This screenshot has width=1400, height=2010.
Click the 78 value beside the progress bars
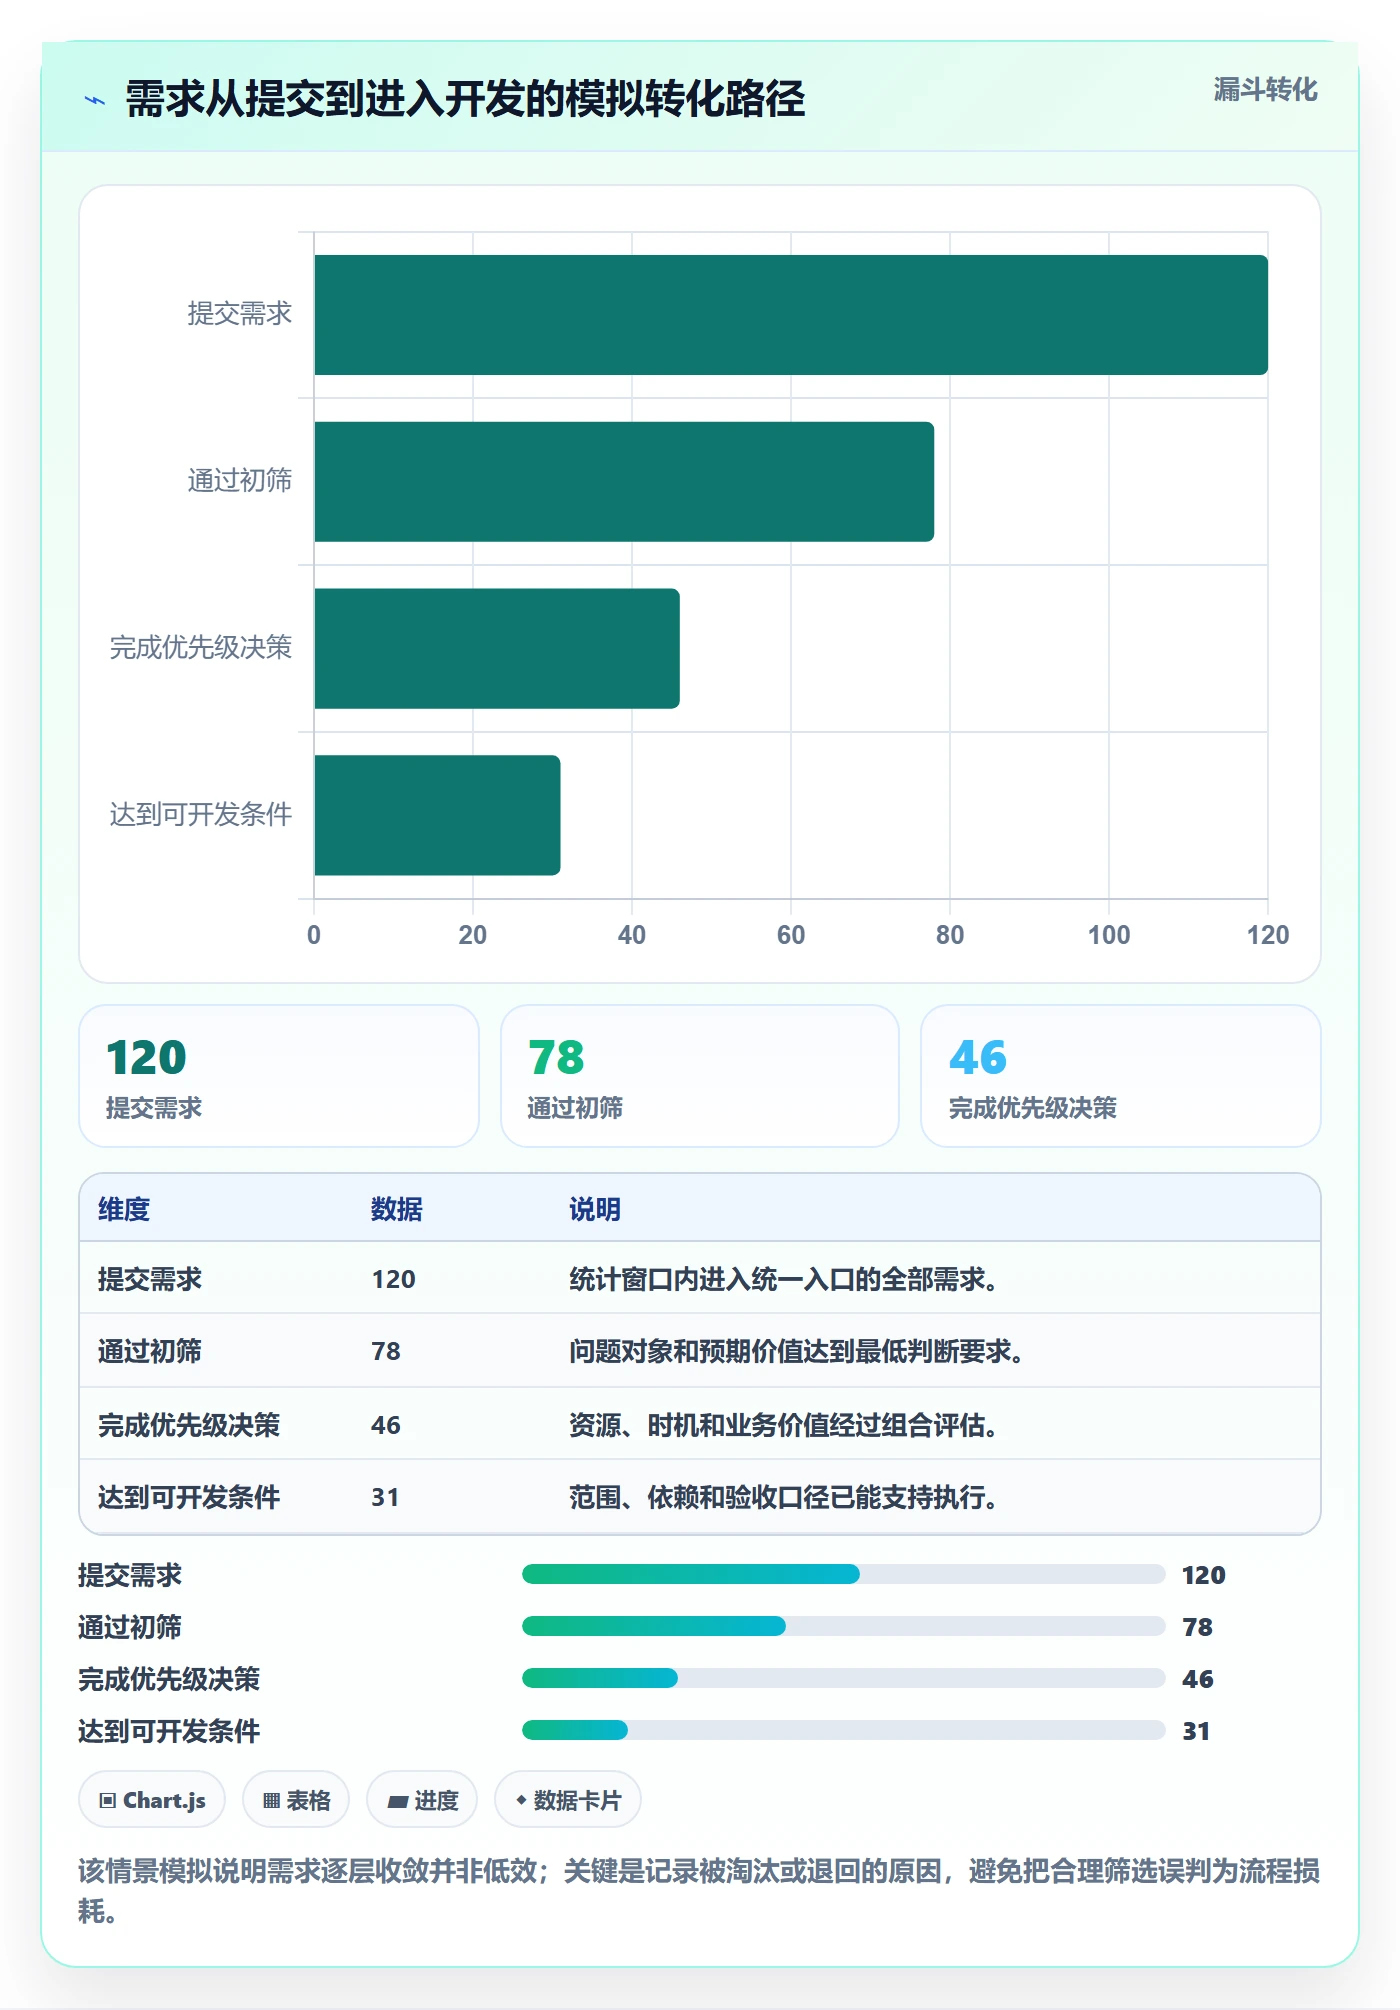click(1198, 1627)
